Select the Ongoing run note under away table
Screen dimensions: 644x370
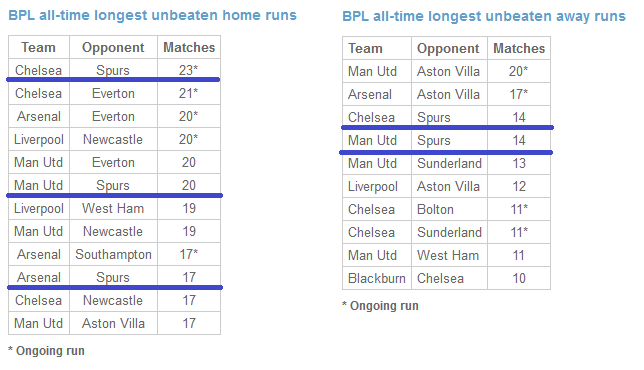(380, 306)
